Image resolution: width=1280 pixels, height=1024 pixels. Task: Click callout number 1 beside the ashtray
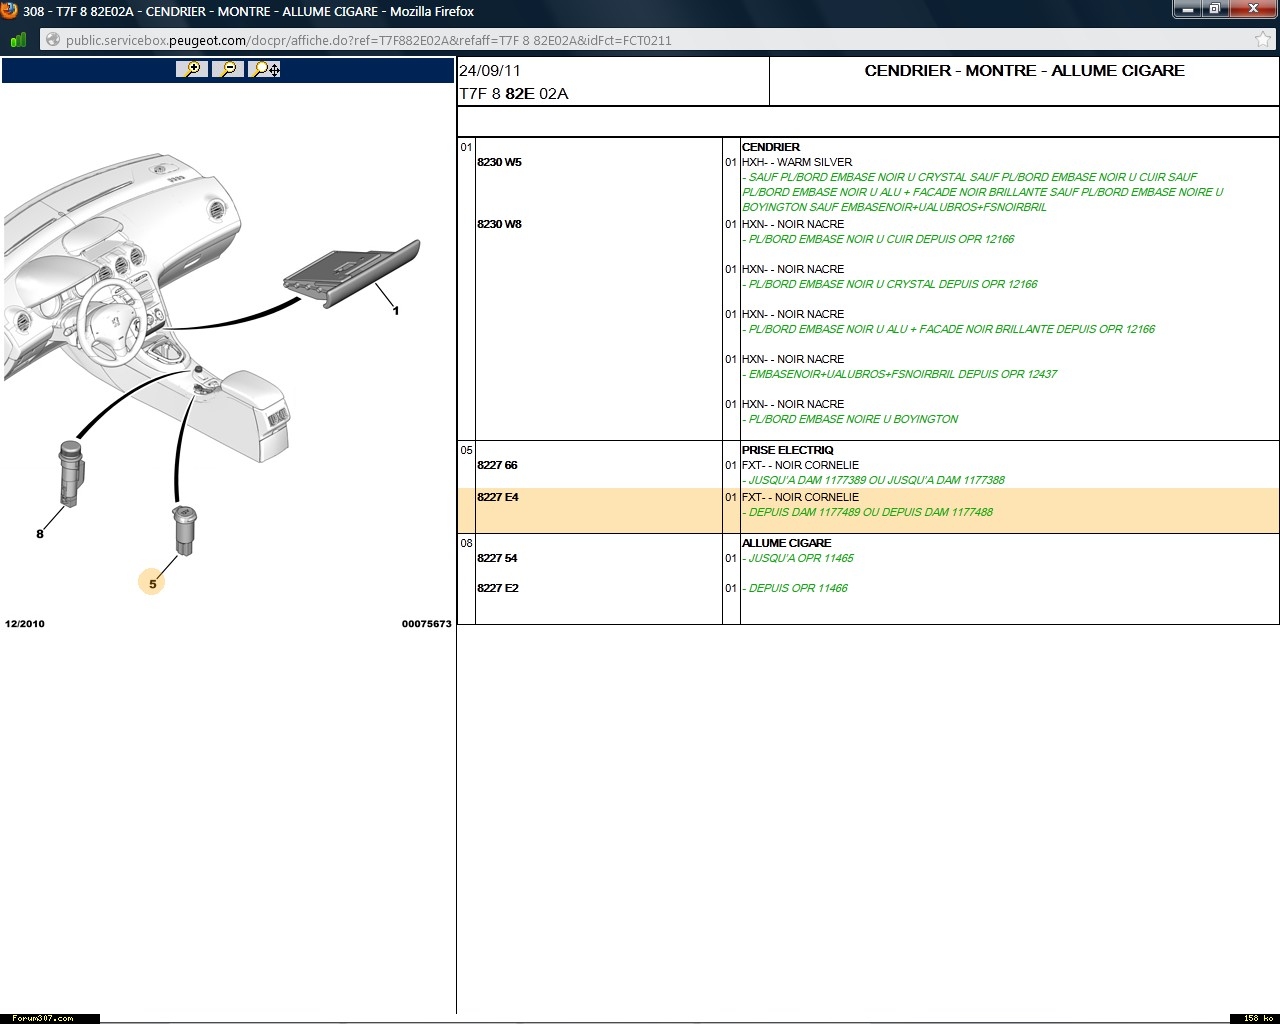(396, 311)
